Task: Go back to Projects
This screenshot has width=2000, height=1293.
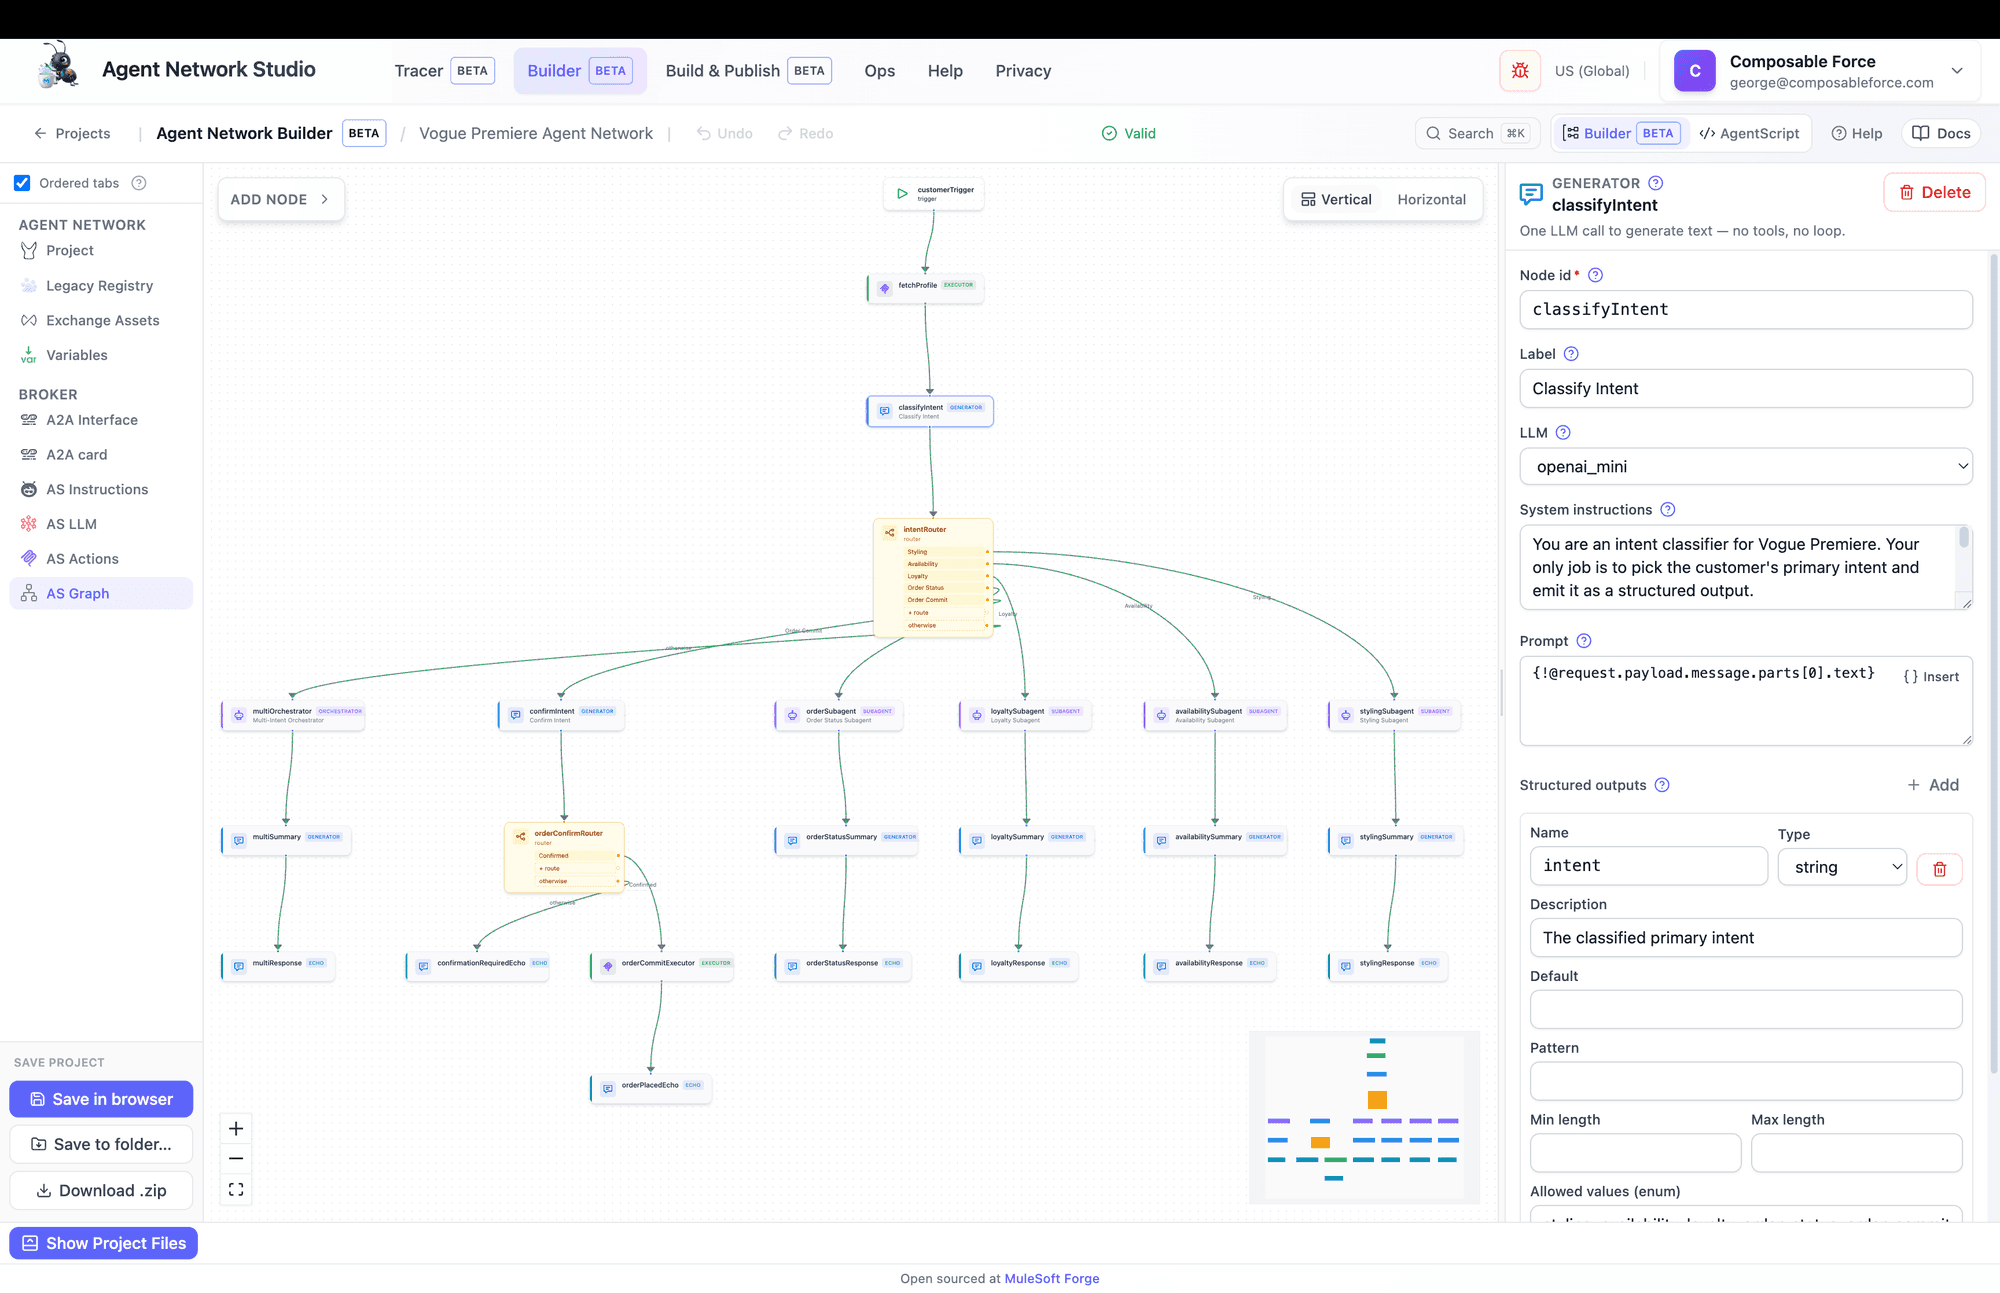Action: coord(72,133)
